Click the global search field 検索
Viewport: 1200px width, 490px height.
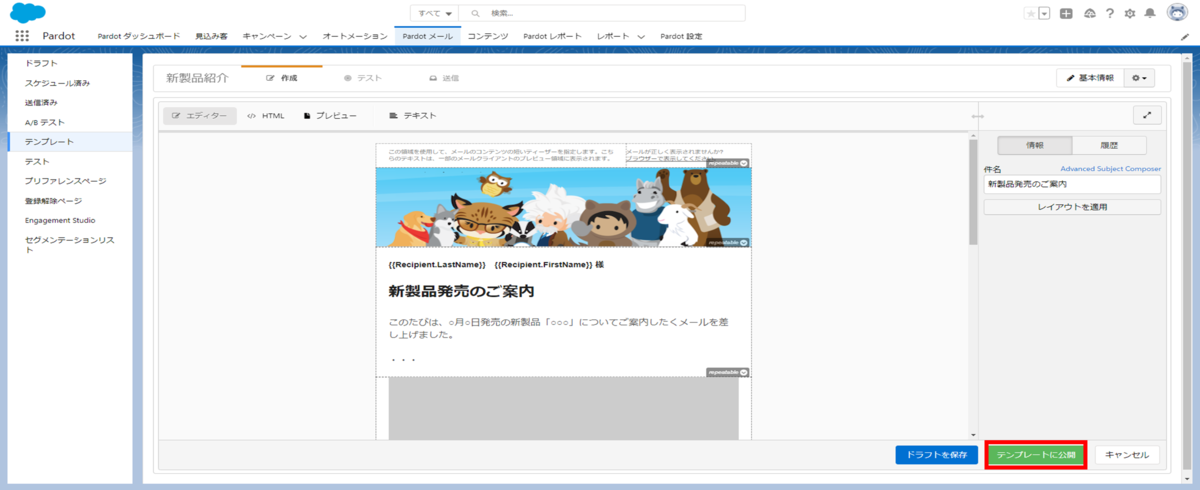tap(601, 13)
